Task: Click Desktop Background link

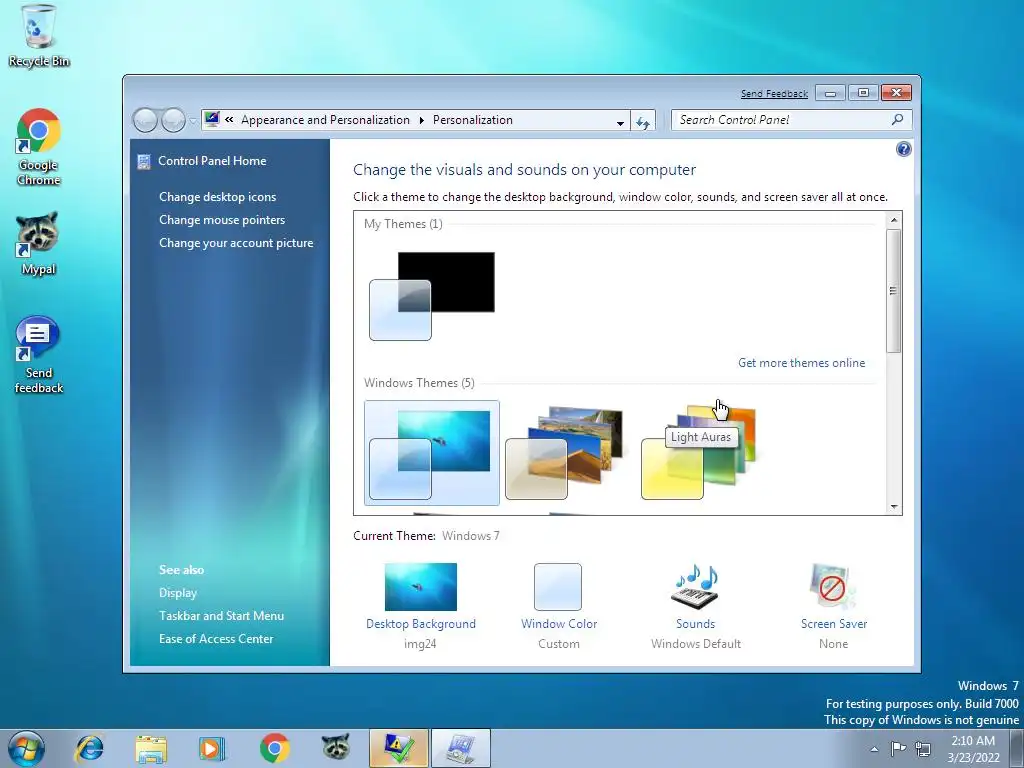Action: 421,624
